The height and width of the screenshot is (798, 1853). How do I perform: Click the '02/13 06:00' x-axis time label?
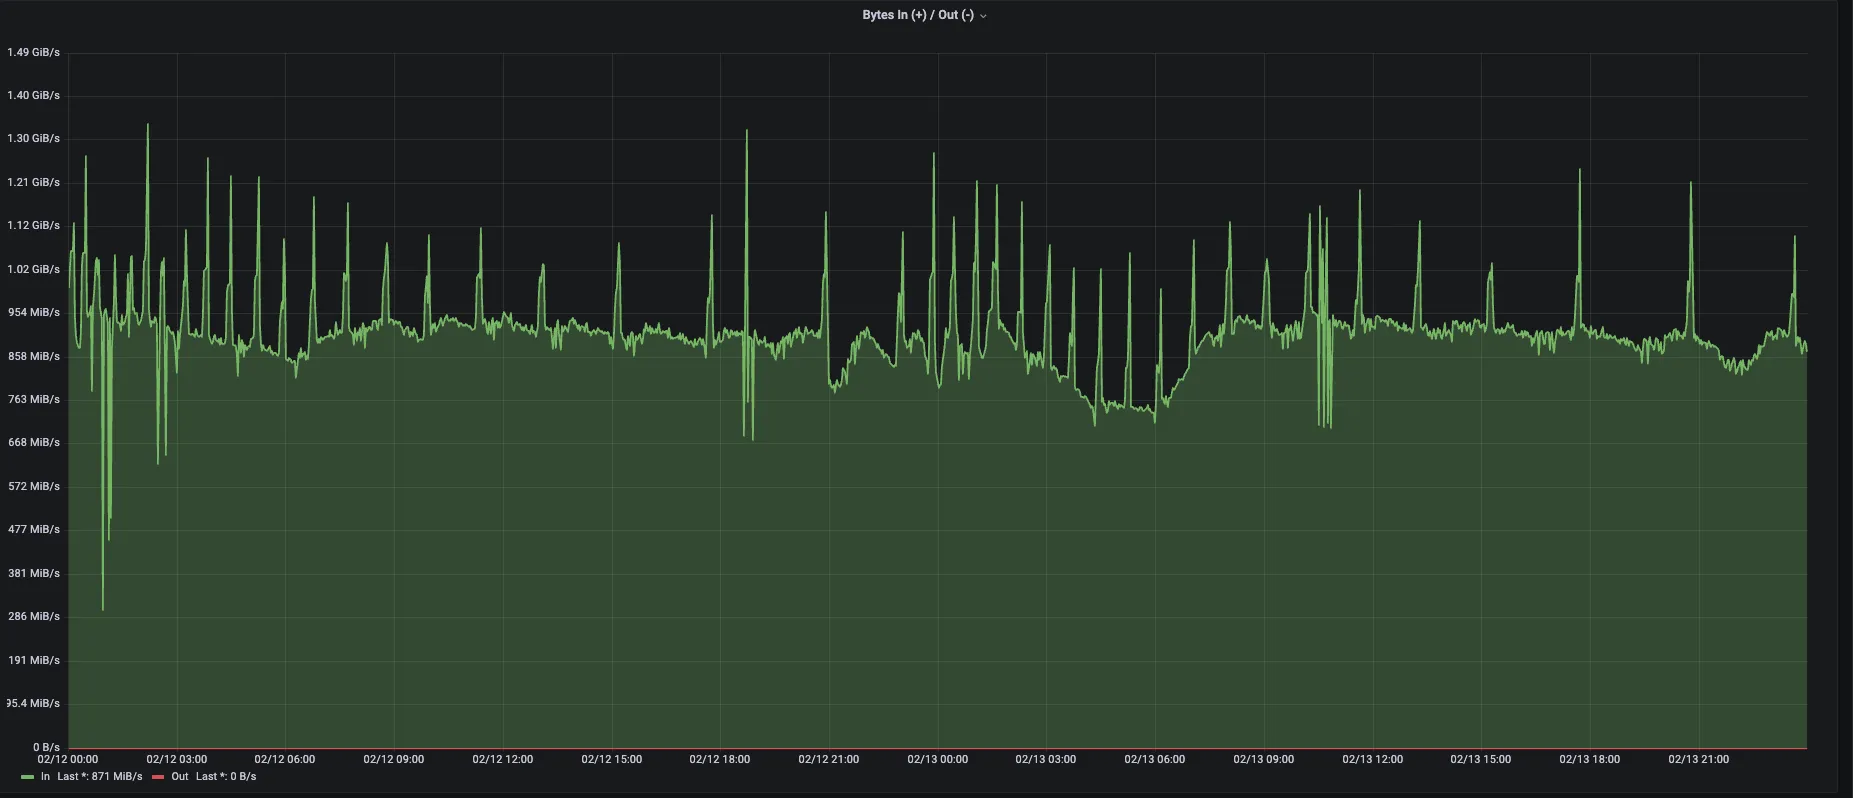(1154, 759)
